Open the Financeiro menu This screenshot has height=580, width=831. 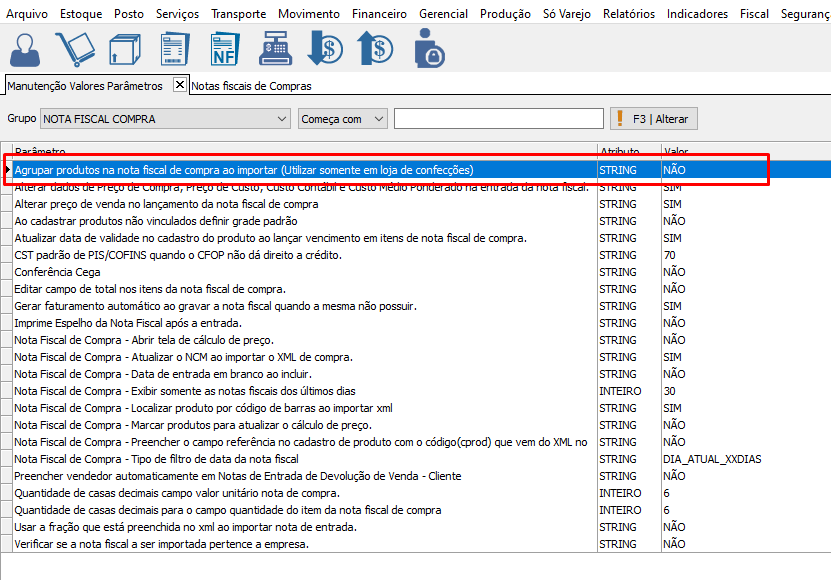coord(379,14)
